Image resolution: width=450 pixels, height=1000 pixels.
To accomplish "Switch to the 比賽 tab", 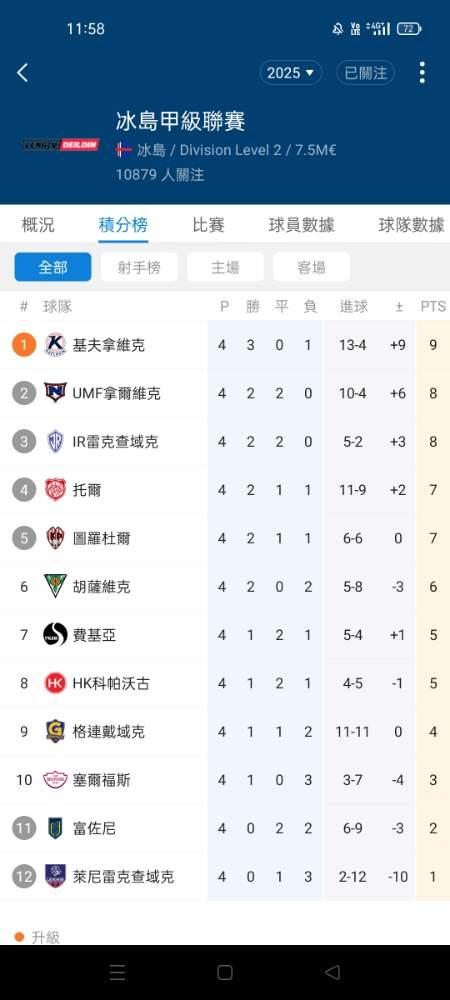I will click(208, 224).
